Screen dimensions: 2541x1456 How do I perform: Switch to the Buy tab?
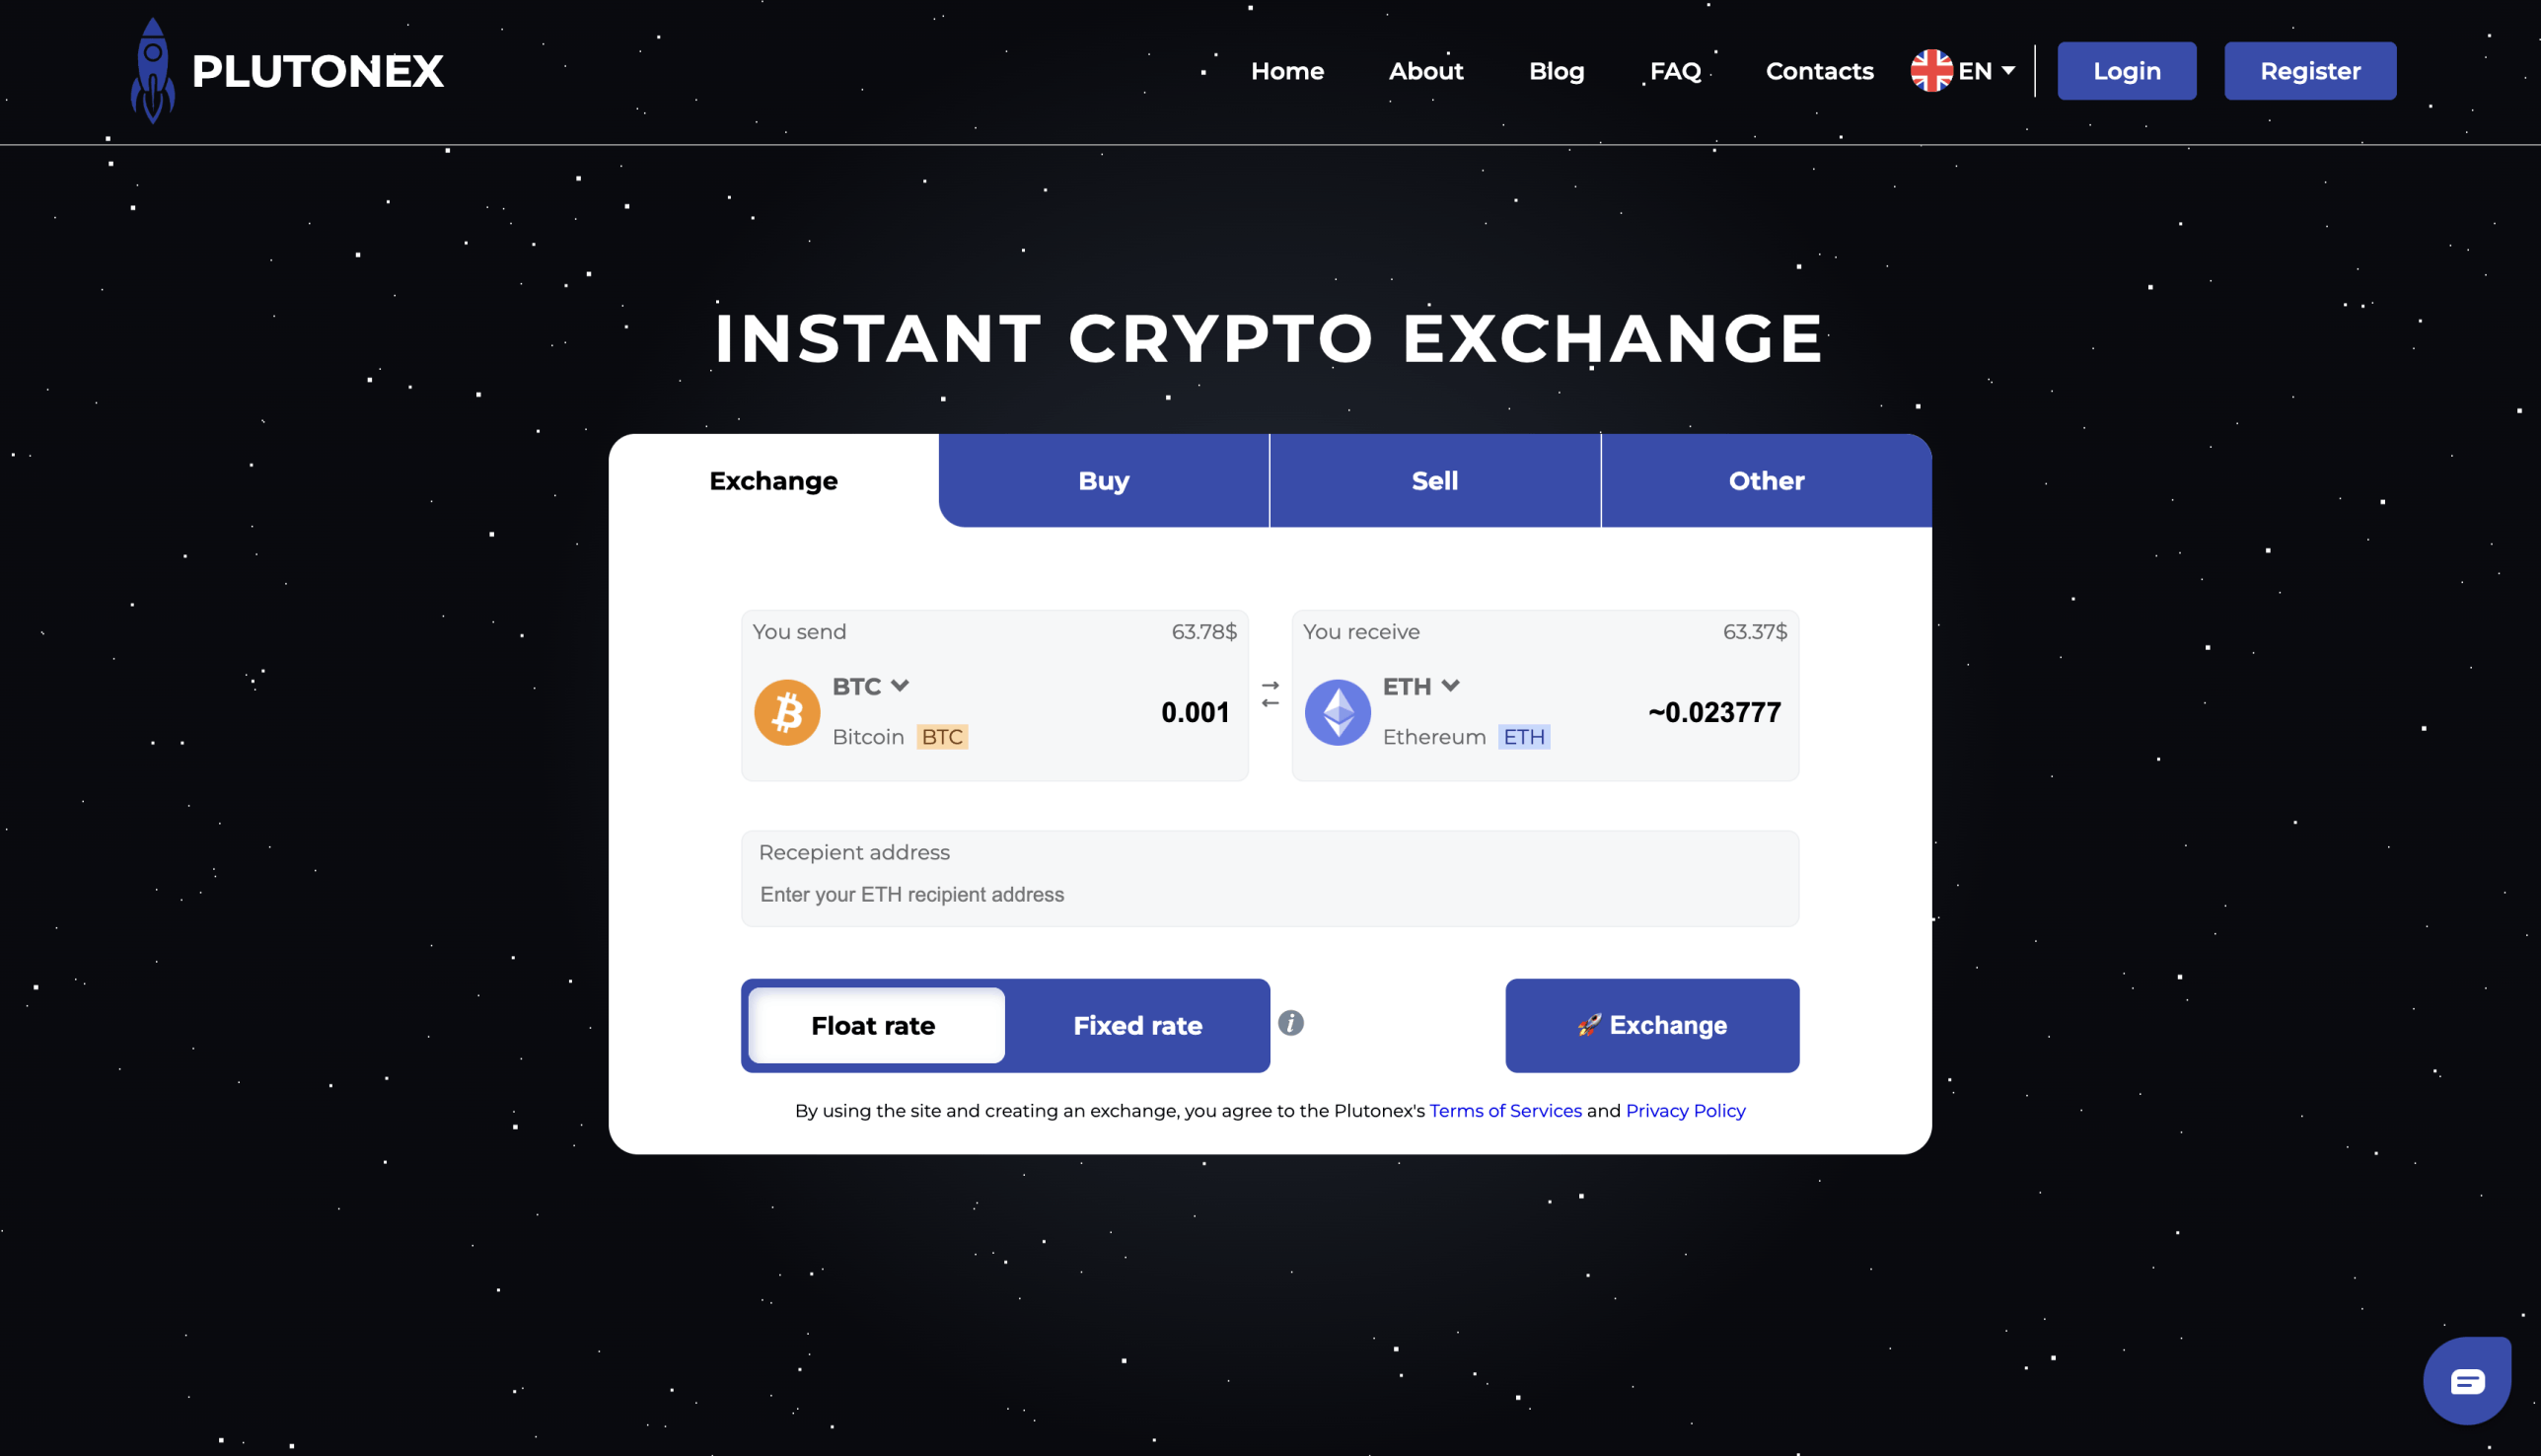coord(1103,480)
